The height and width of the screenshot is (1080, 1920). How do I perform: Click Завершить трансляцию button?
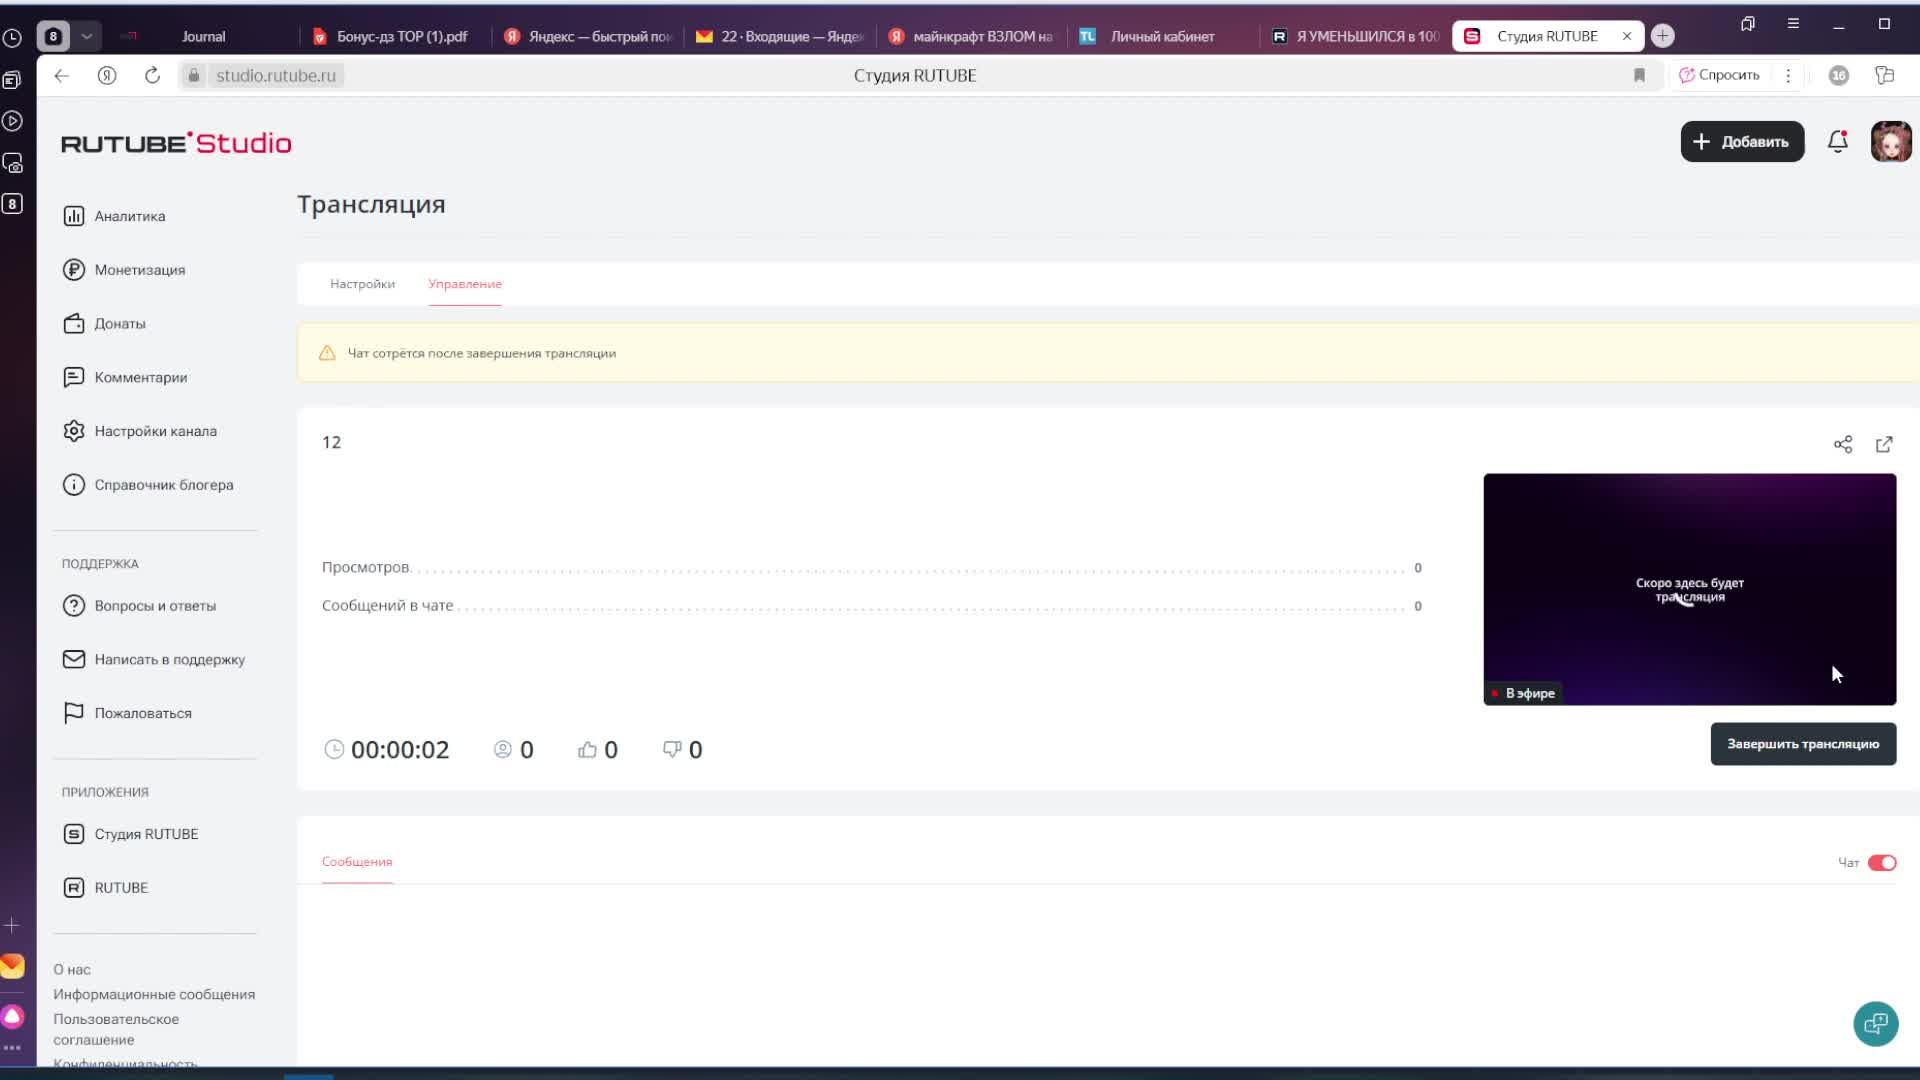(x=1803, y=744)
